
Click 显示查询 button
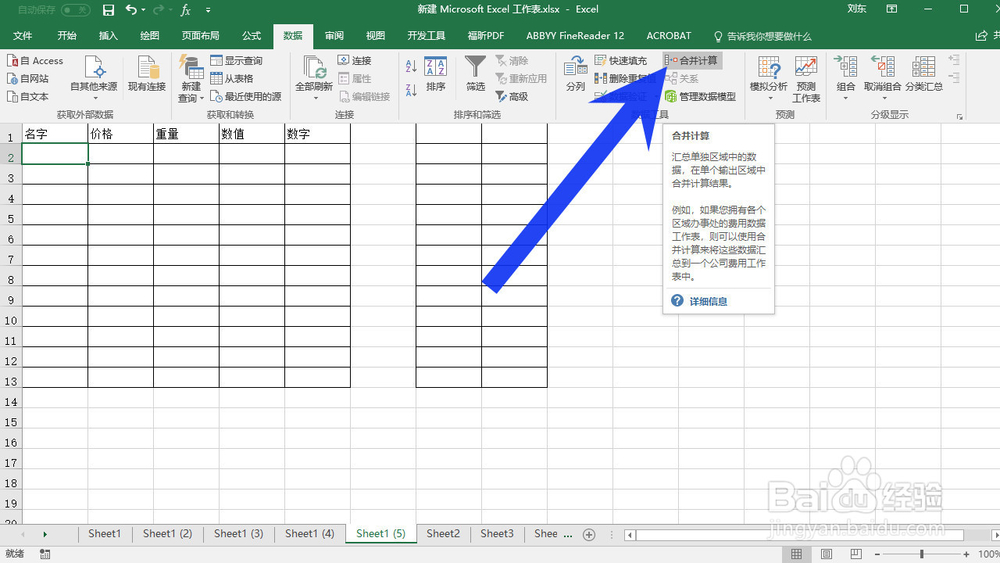[x=237, y=61]
